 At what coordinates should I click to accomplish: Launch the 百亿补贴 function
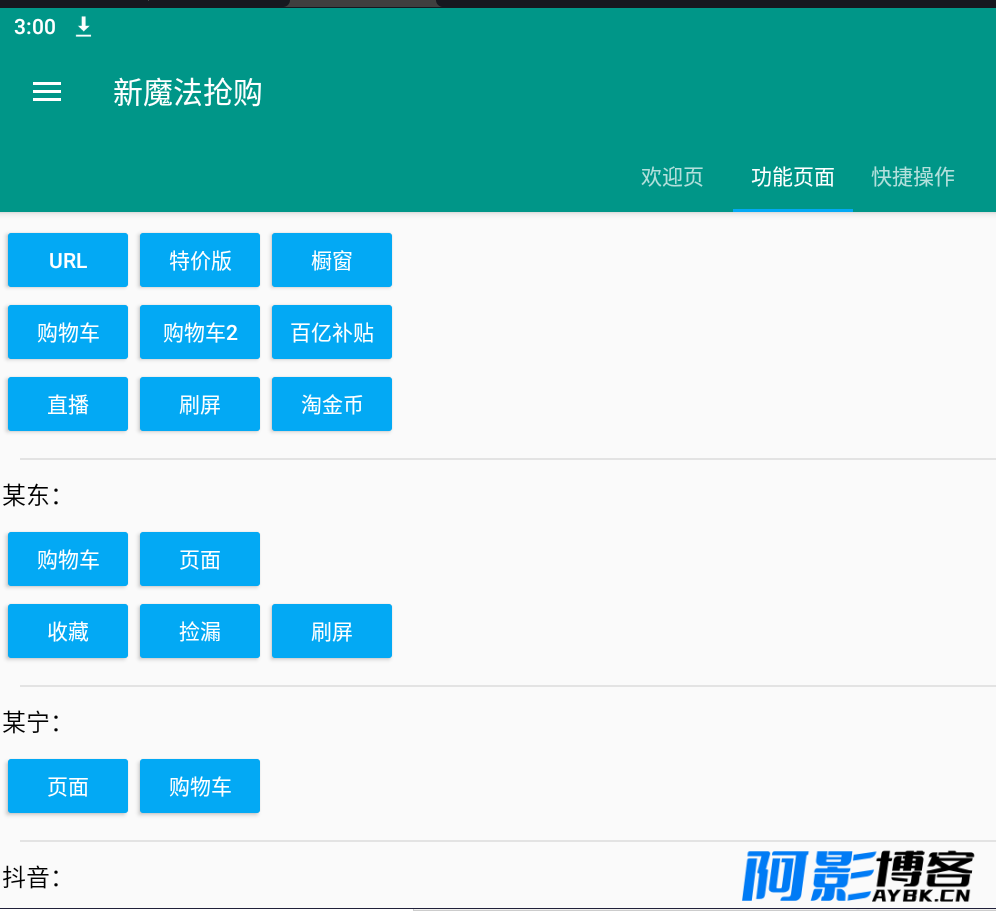pyautogui.click(x=332, y=332)
